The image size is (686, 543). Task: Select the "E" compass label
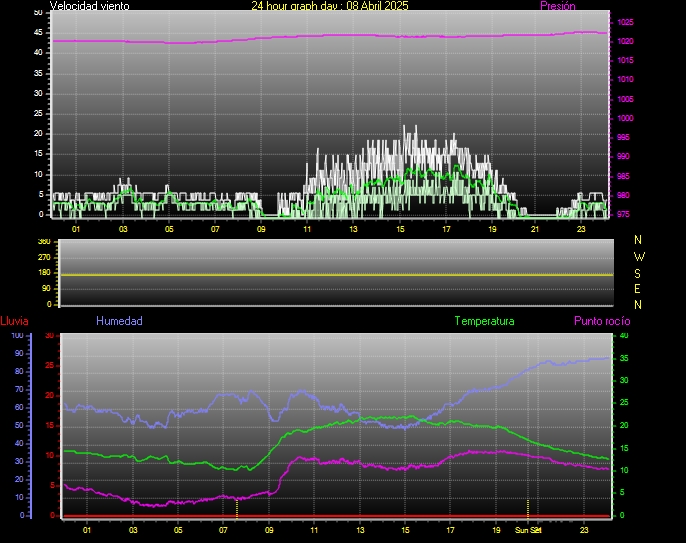(637, 289)
